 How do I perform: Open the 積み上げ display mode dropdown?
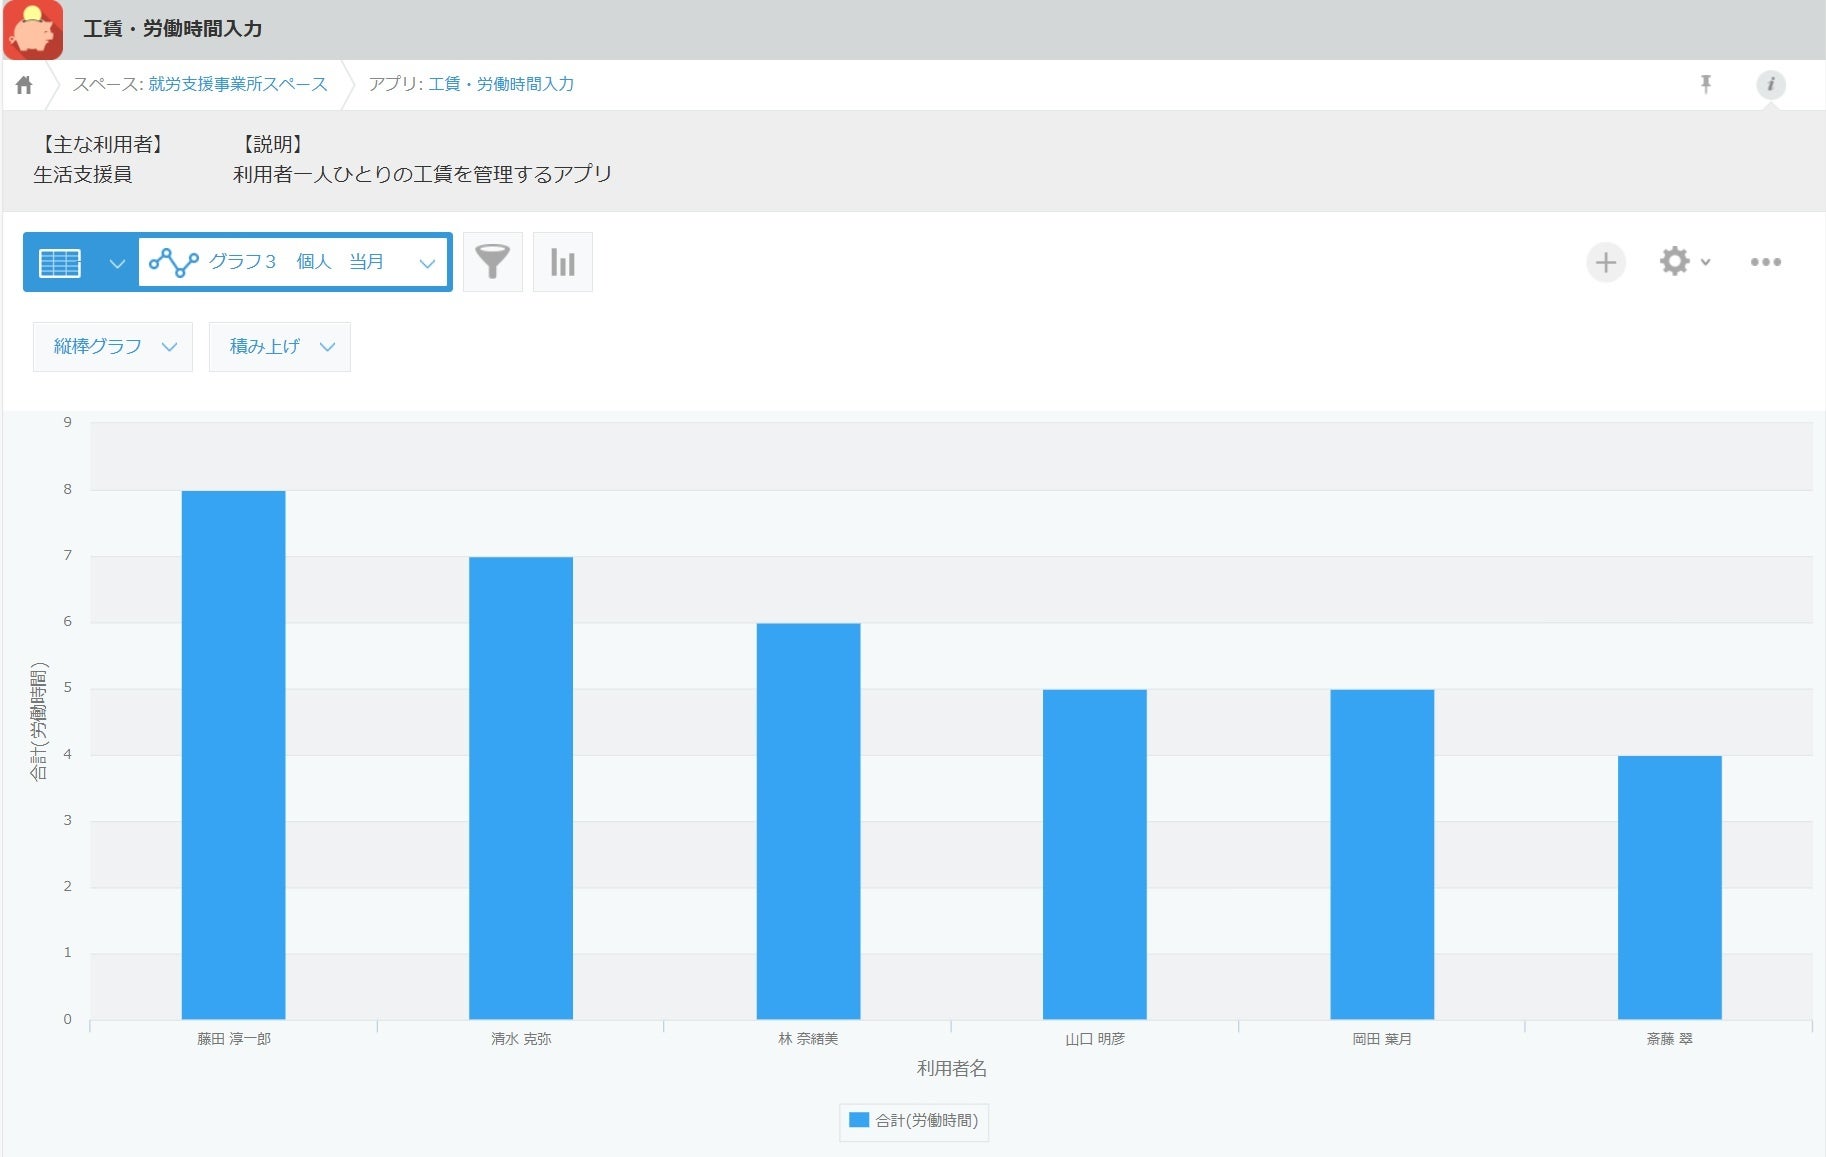pos(280,347)
